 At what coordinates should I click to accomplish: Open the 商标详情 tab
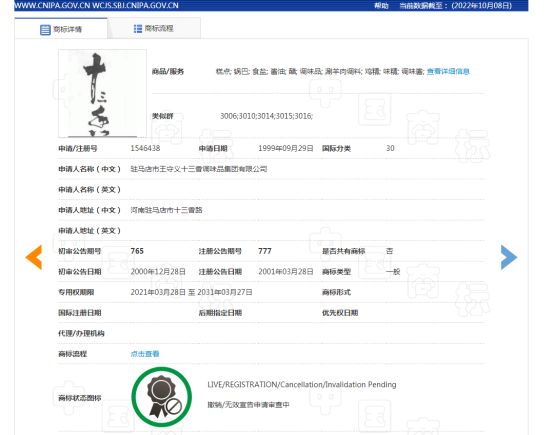pos(61,29)
